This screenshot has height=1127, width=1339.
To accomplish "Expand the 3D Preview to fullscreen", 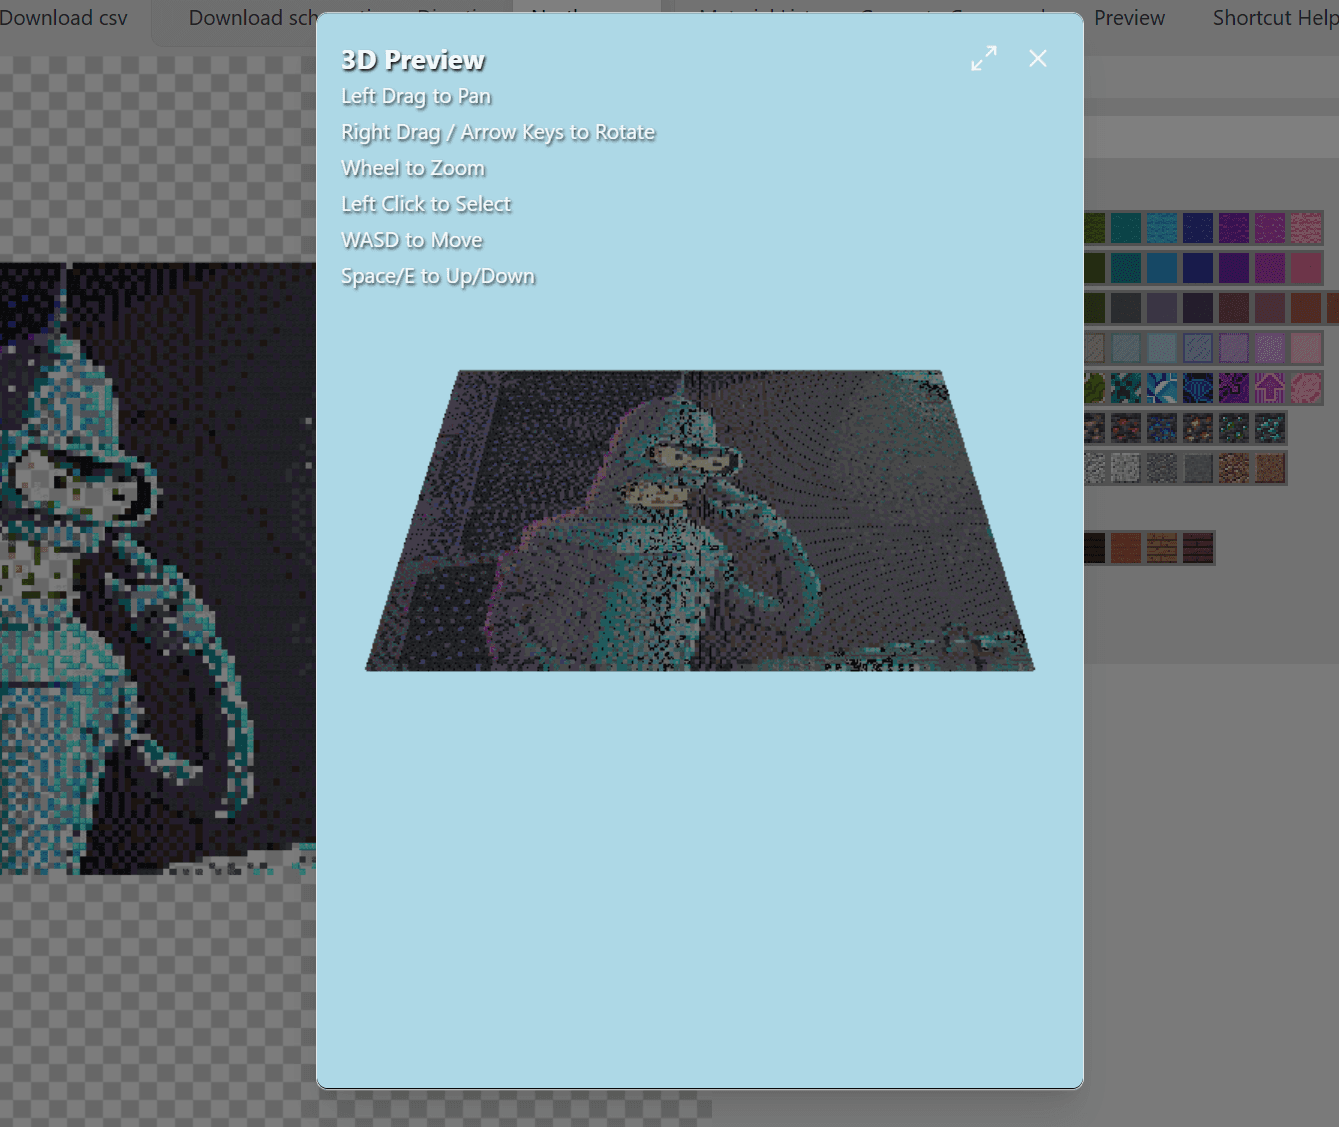I will click(984, 59).
